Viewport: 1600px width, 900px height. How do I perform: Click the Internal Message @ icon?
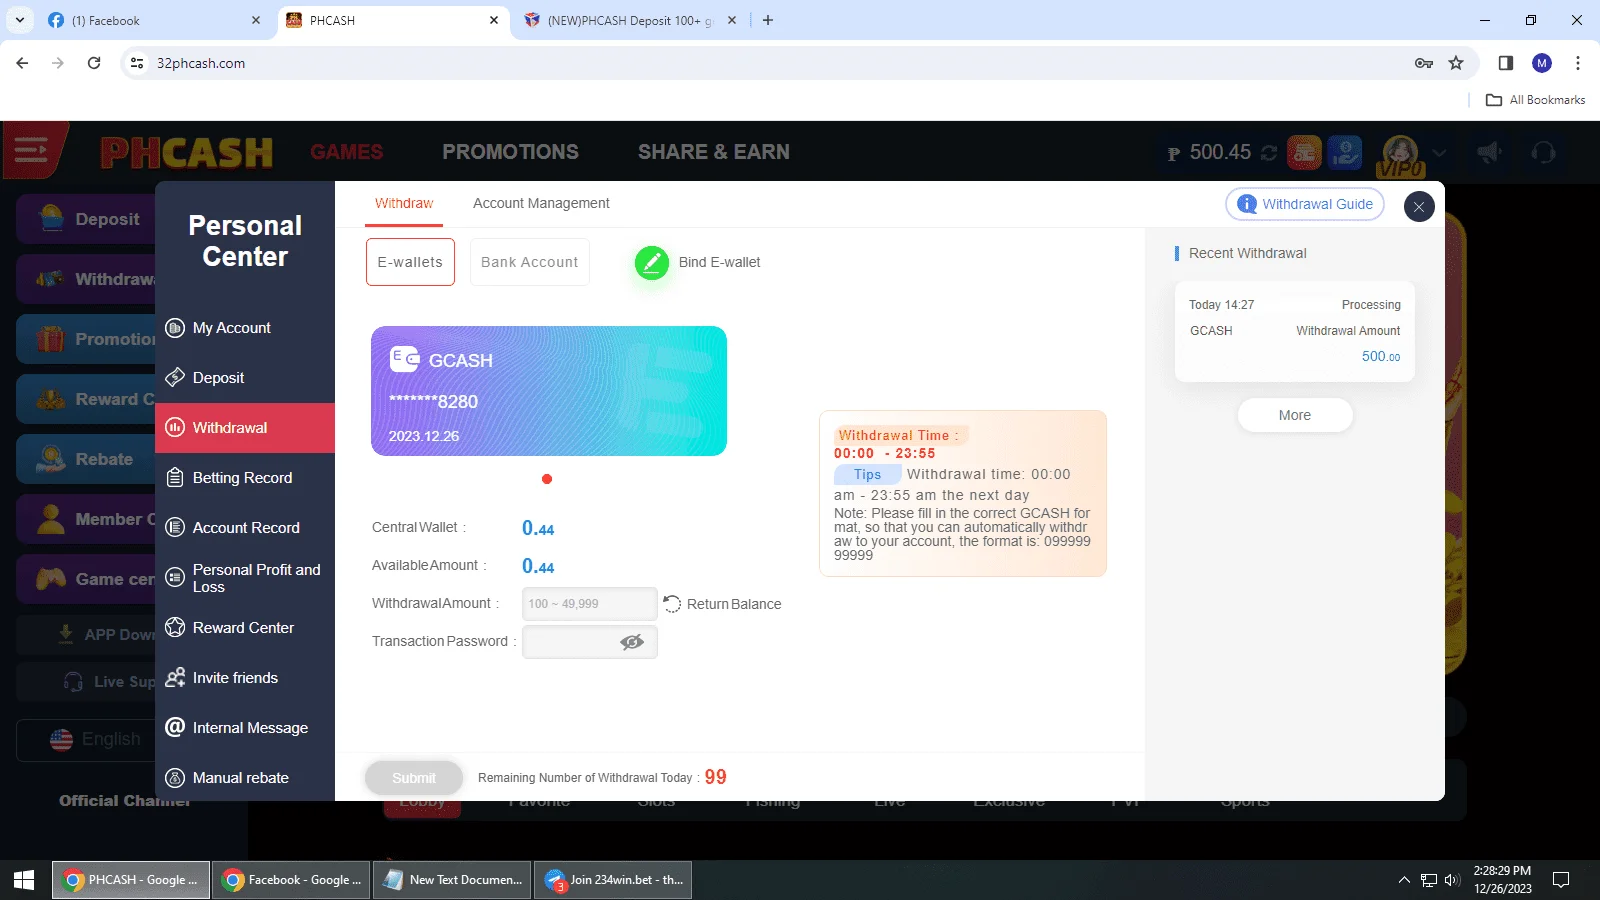(175, 728)
